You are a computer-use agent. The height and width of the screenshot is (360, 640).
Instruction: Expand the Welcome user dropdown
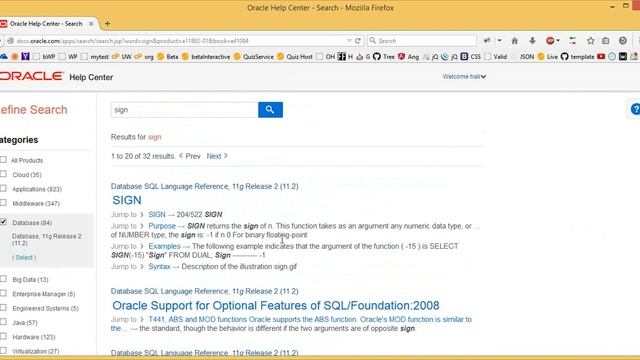pyautogui.click(x=464, y=76)
